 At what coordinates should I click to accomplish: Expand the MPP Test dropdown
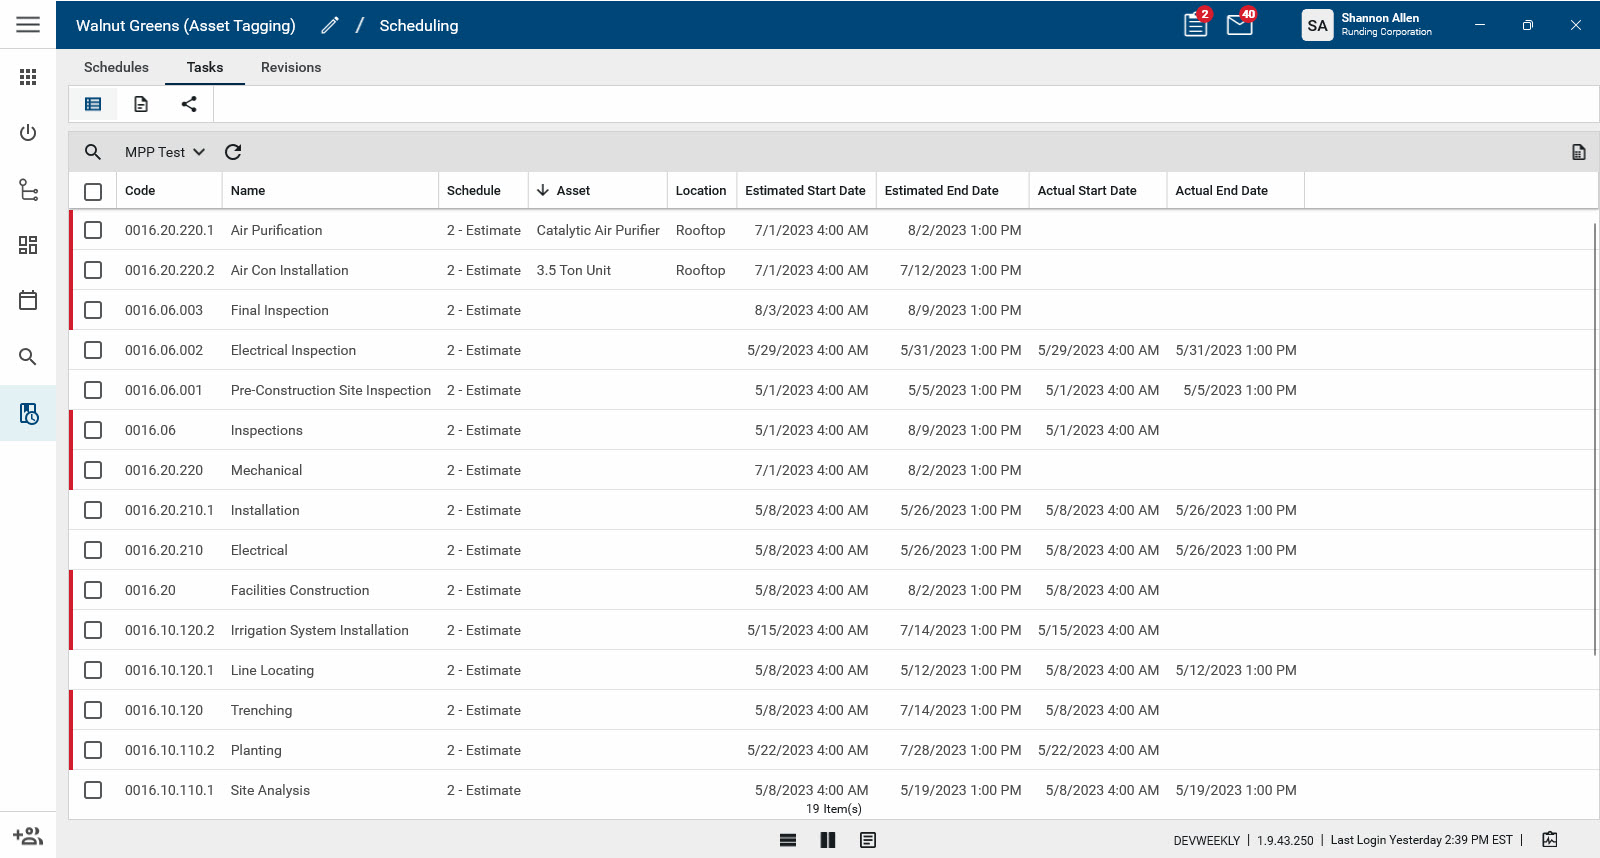click(165, 152)
